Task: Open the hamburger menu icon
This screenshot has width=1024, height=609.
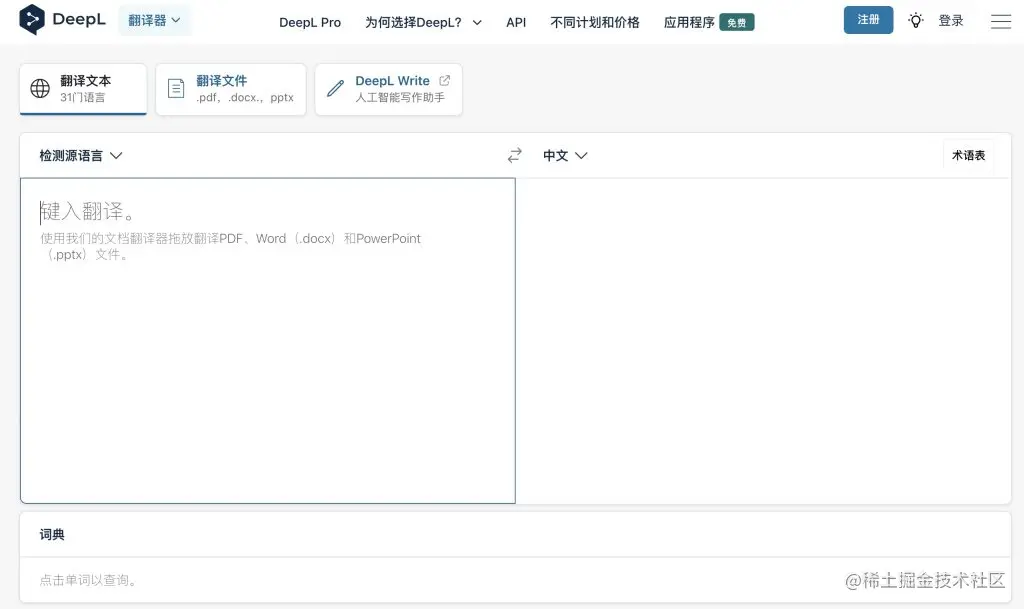Action: click(1000, 22)
